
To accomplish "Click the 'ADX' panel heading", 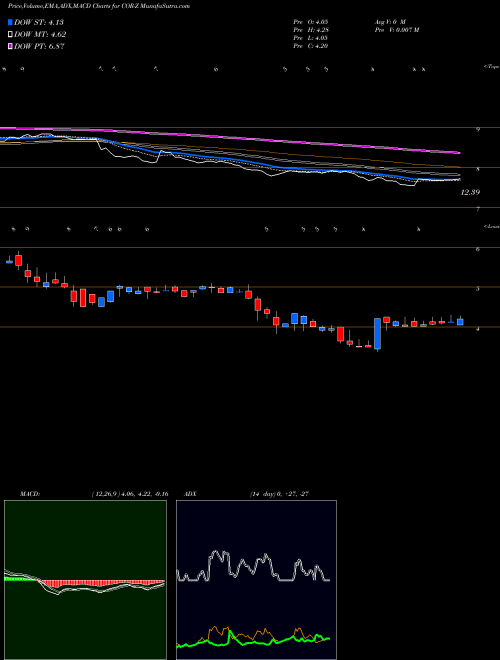I will [190, 494].
